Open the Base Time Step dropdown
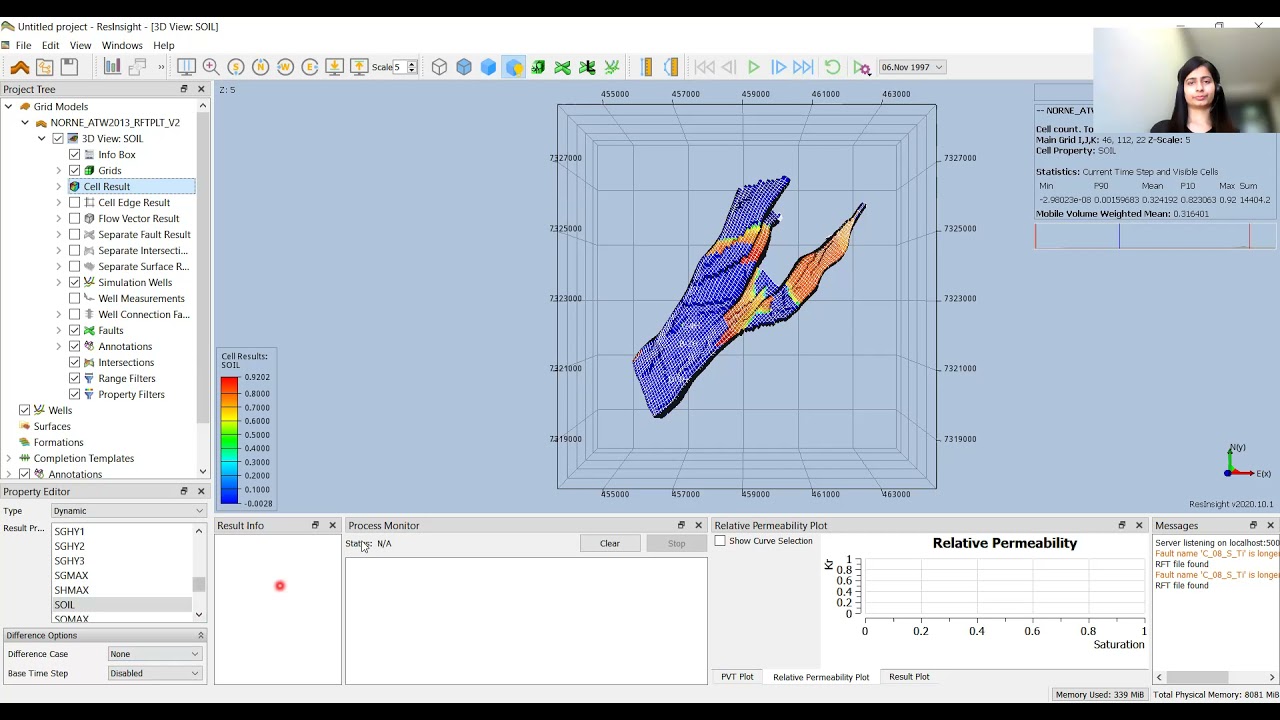Image resolution: width=1280 pixels, height=720 pixels. pyautogui.click(x=155, y=673)
